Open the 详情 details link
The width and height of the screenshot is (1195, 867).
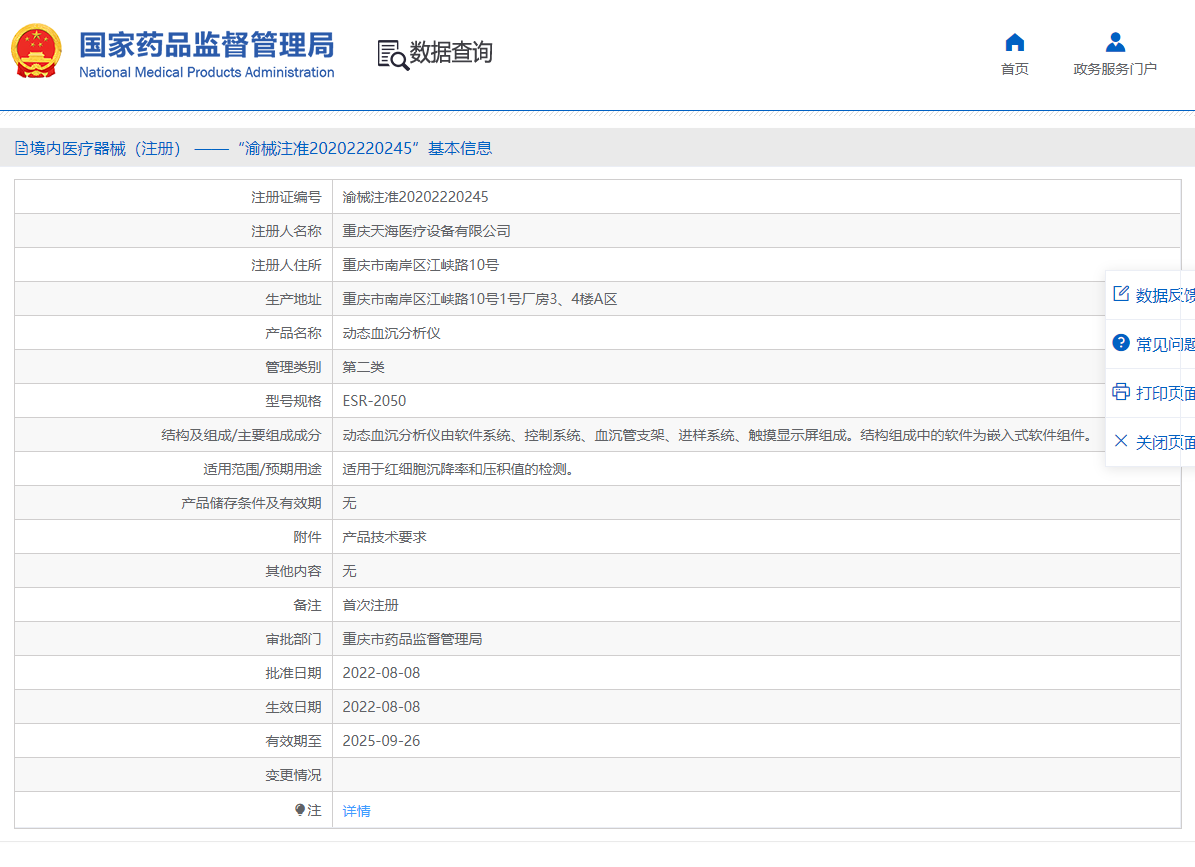pos(356,811)
